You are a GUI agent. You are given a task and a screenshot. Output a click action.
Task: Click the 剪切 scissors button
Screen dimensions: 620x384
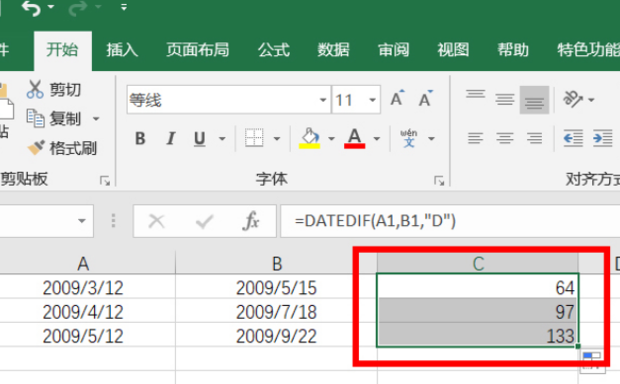pyautogui.click(x=54, y=90)
